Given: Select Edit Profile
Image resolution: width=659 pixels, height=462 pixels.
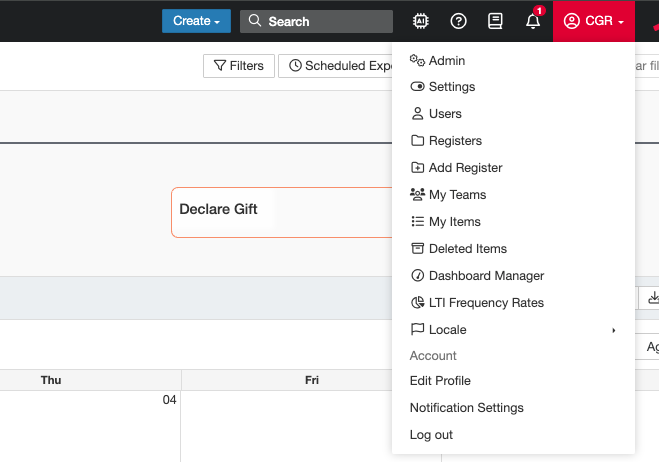Looking at the screenshot, I should [513, 380].
